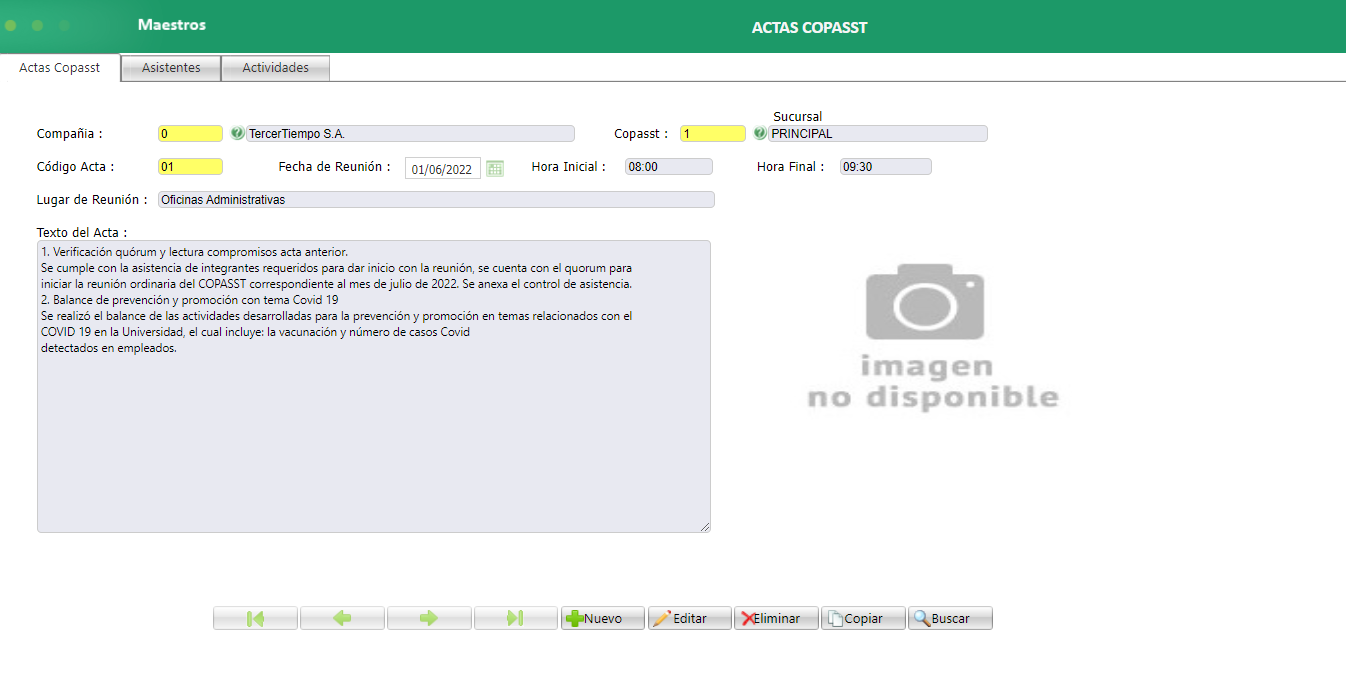Open the Actividades tab
Screen dimensions: 1346x673
tap(275, 67)
